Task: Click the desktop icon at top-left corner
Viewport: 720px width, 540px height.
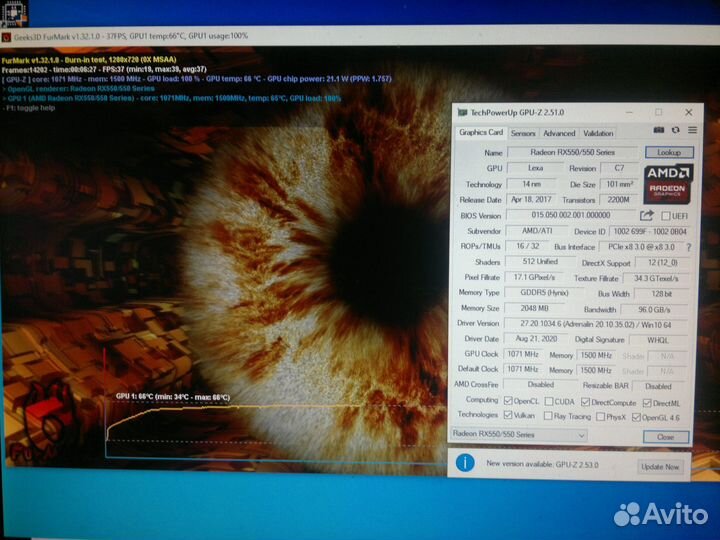Action: pos(14,13)
